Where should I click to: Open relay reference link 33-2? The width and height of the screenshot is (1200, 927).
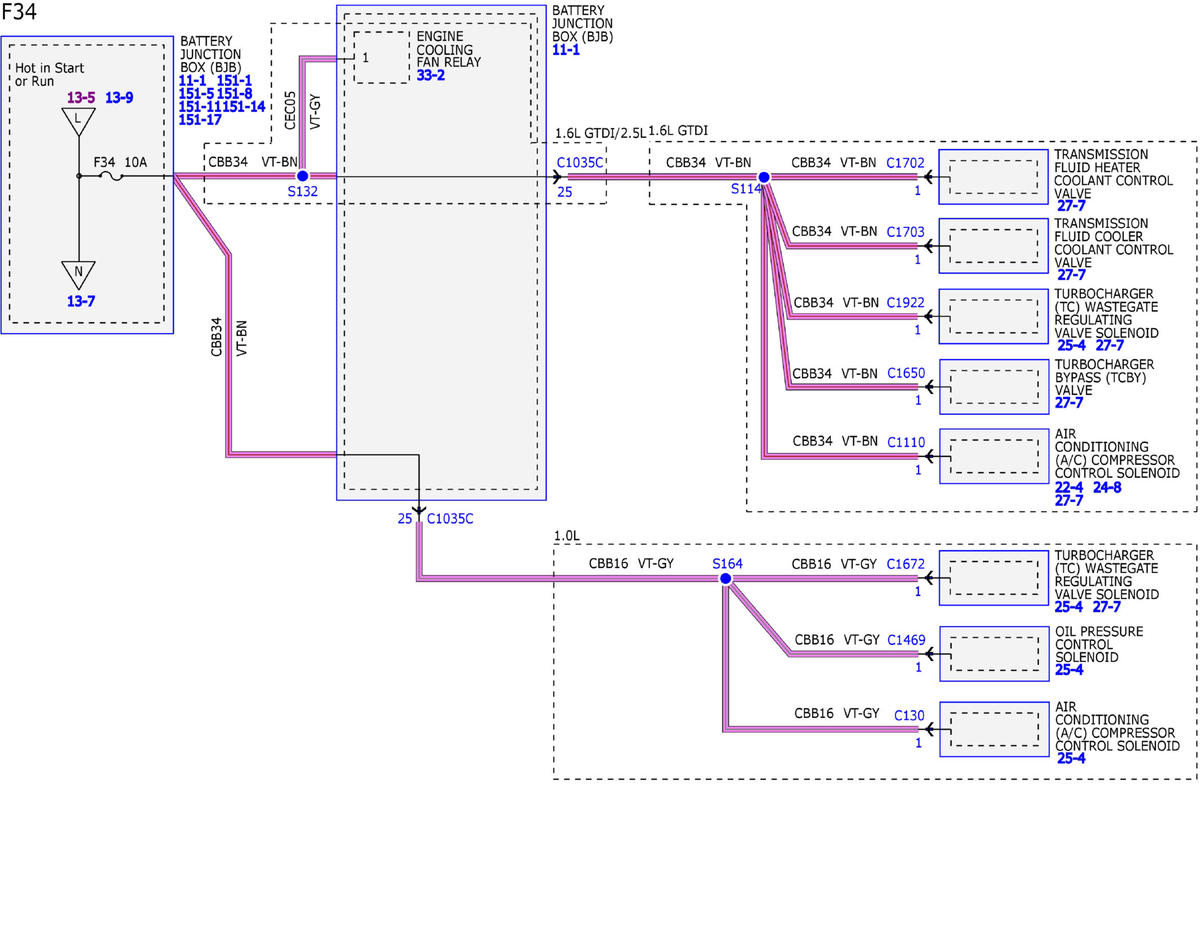pyautogui.click(x=432, y=75)
